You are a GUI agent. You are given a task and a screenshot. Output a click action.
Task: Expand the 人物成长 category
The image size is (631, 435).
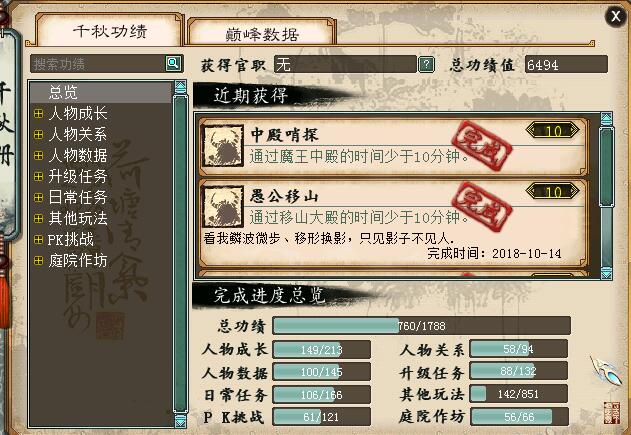click(x=39, y=113)
